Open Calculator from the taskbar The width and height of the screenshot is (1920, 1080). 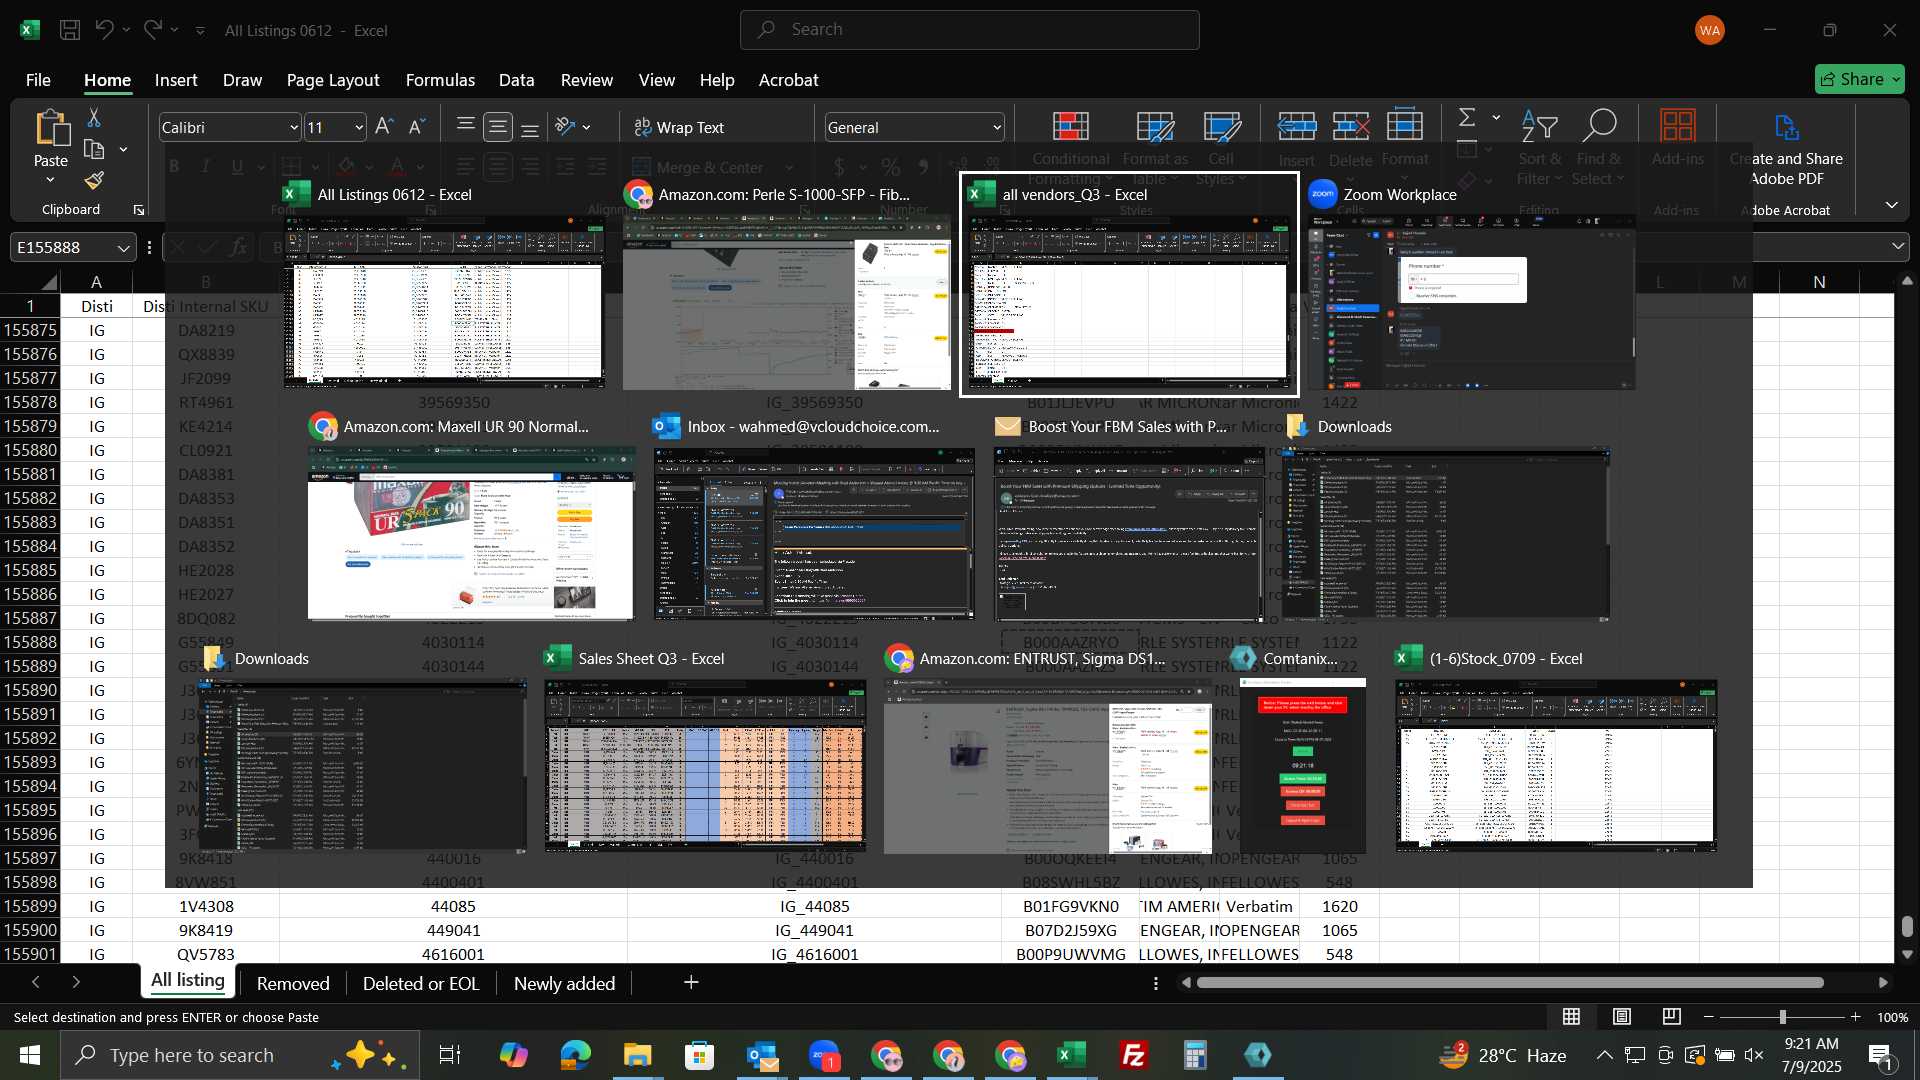1196,1055
